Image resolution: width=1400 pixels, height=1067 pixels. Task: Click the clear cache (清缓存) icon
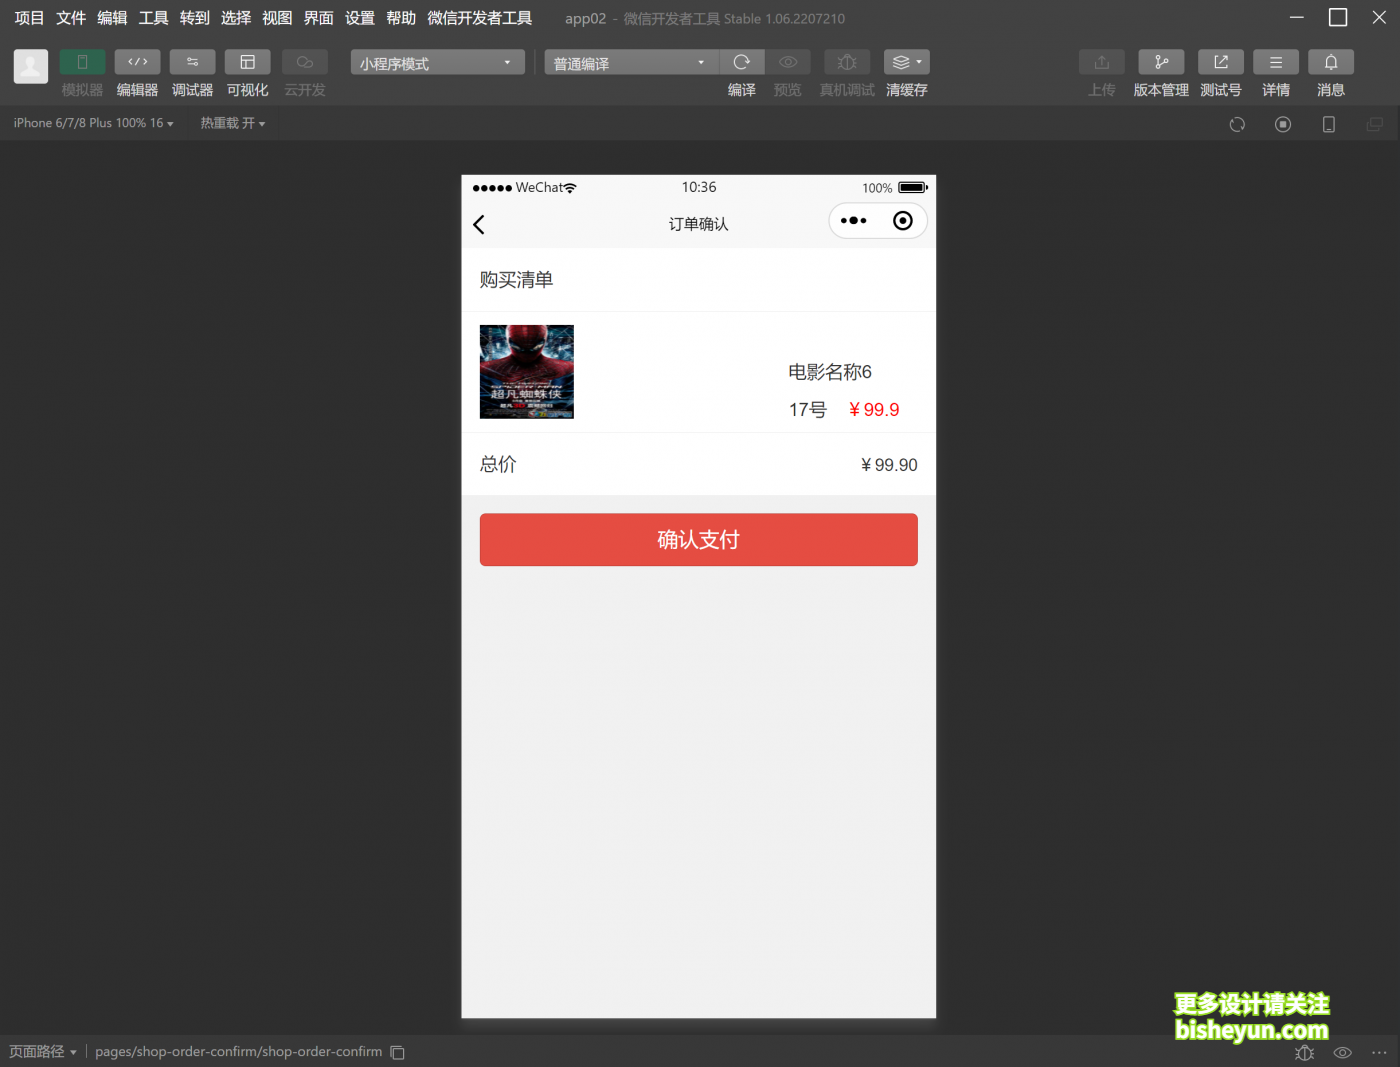(907, 62)
